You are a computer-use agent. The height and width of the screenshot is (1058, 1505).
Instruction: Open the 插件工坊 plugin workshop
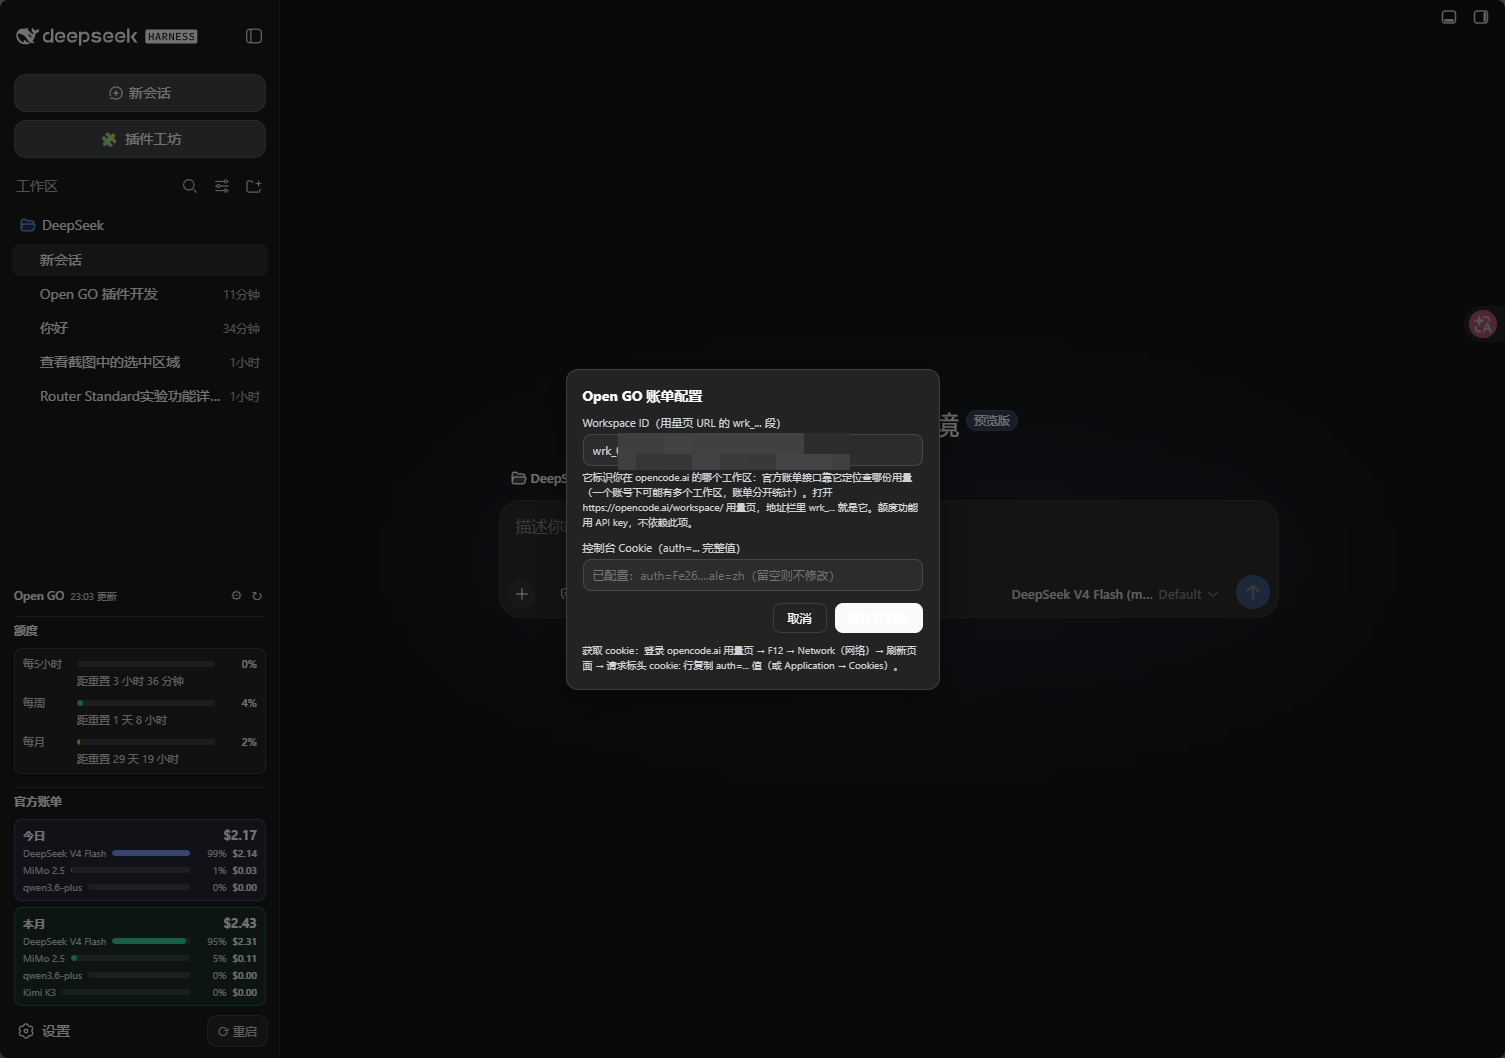click(140, 139)
